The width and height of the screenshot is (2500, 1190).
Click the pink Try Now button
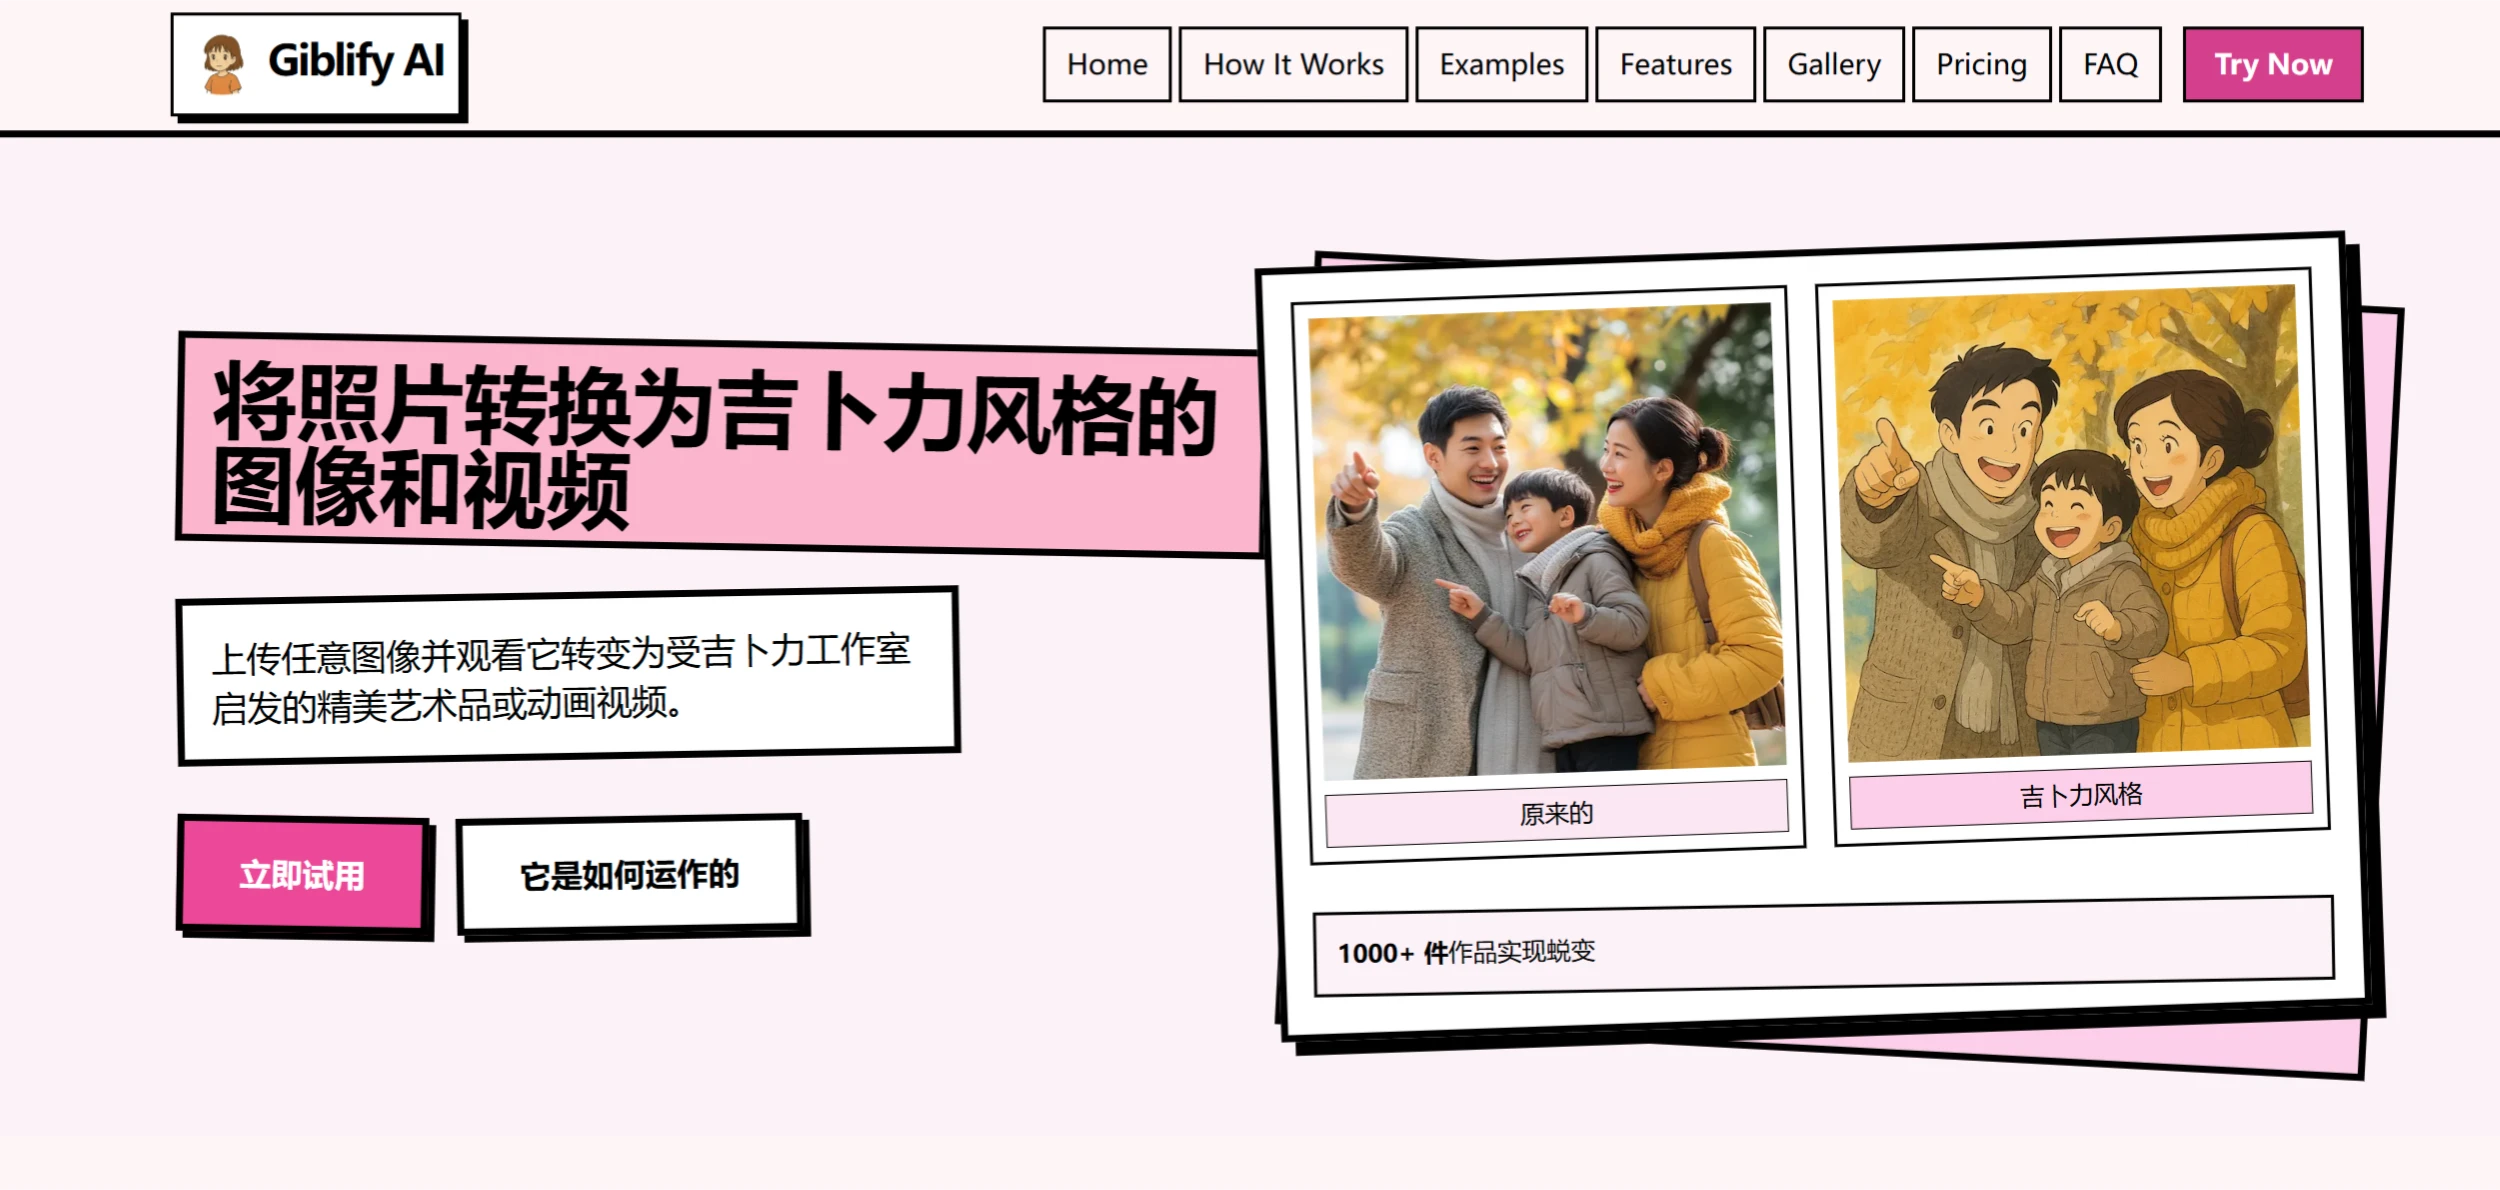[2272, 64]
